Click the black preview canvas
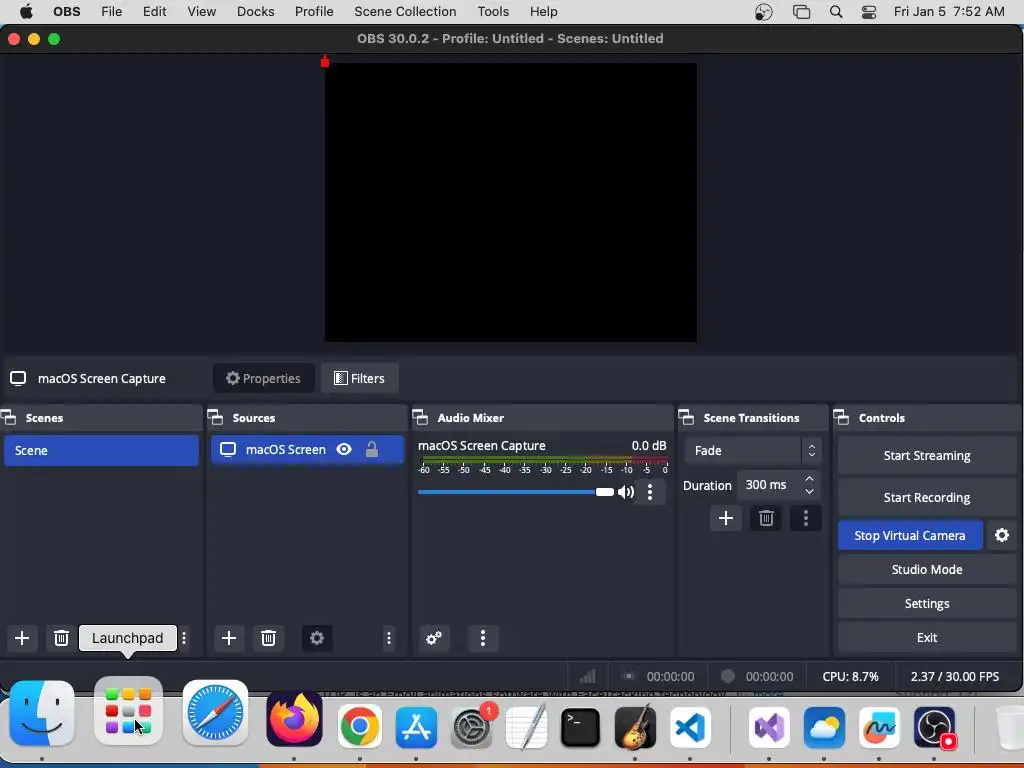Viewport: 1024px width, 768px height. click(511, 202)
